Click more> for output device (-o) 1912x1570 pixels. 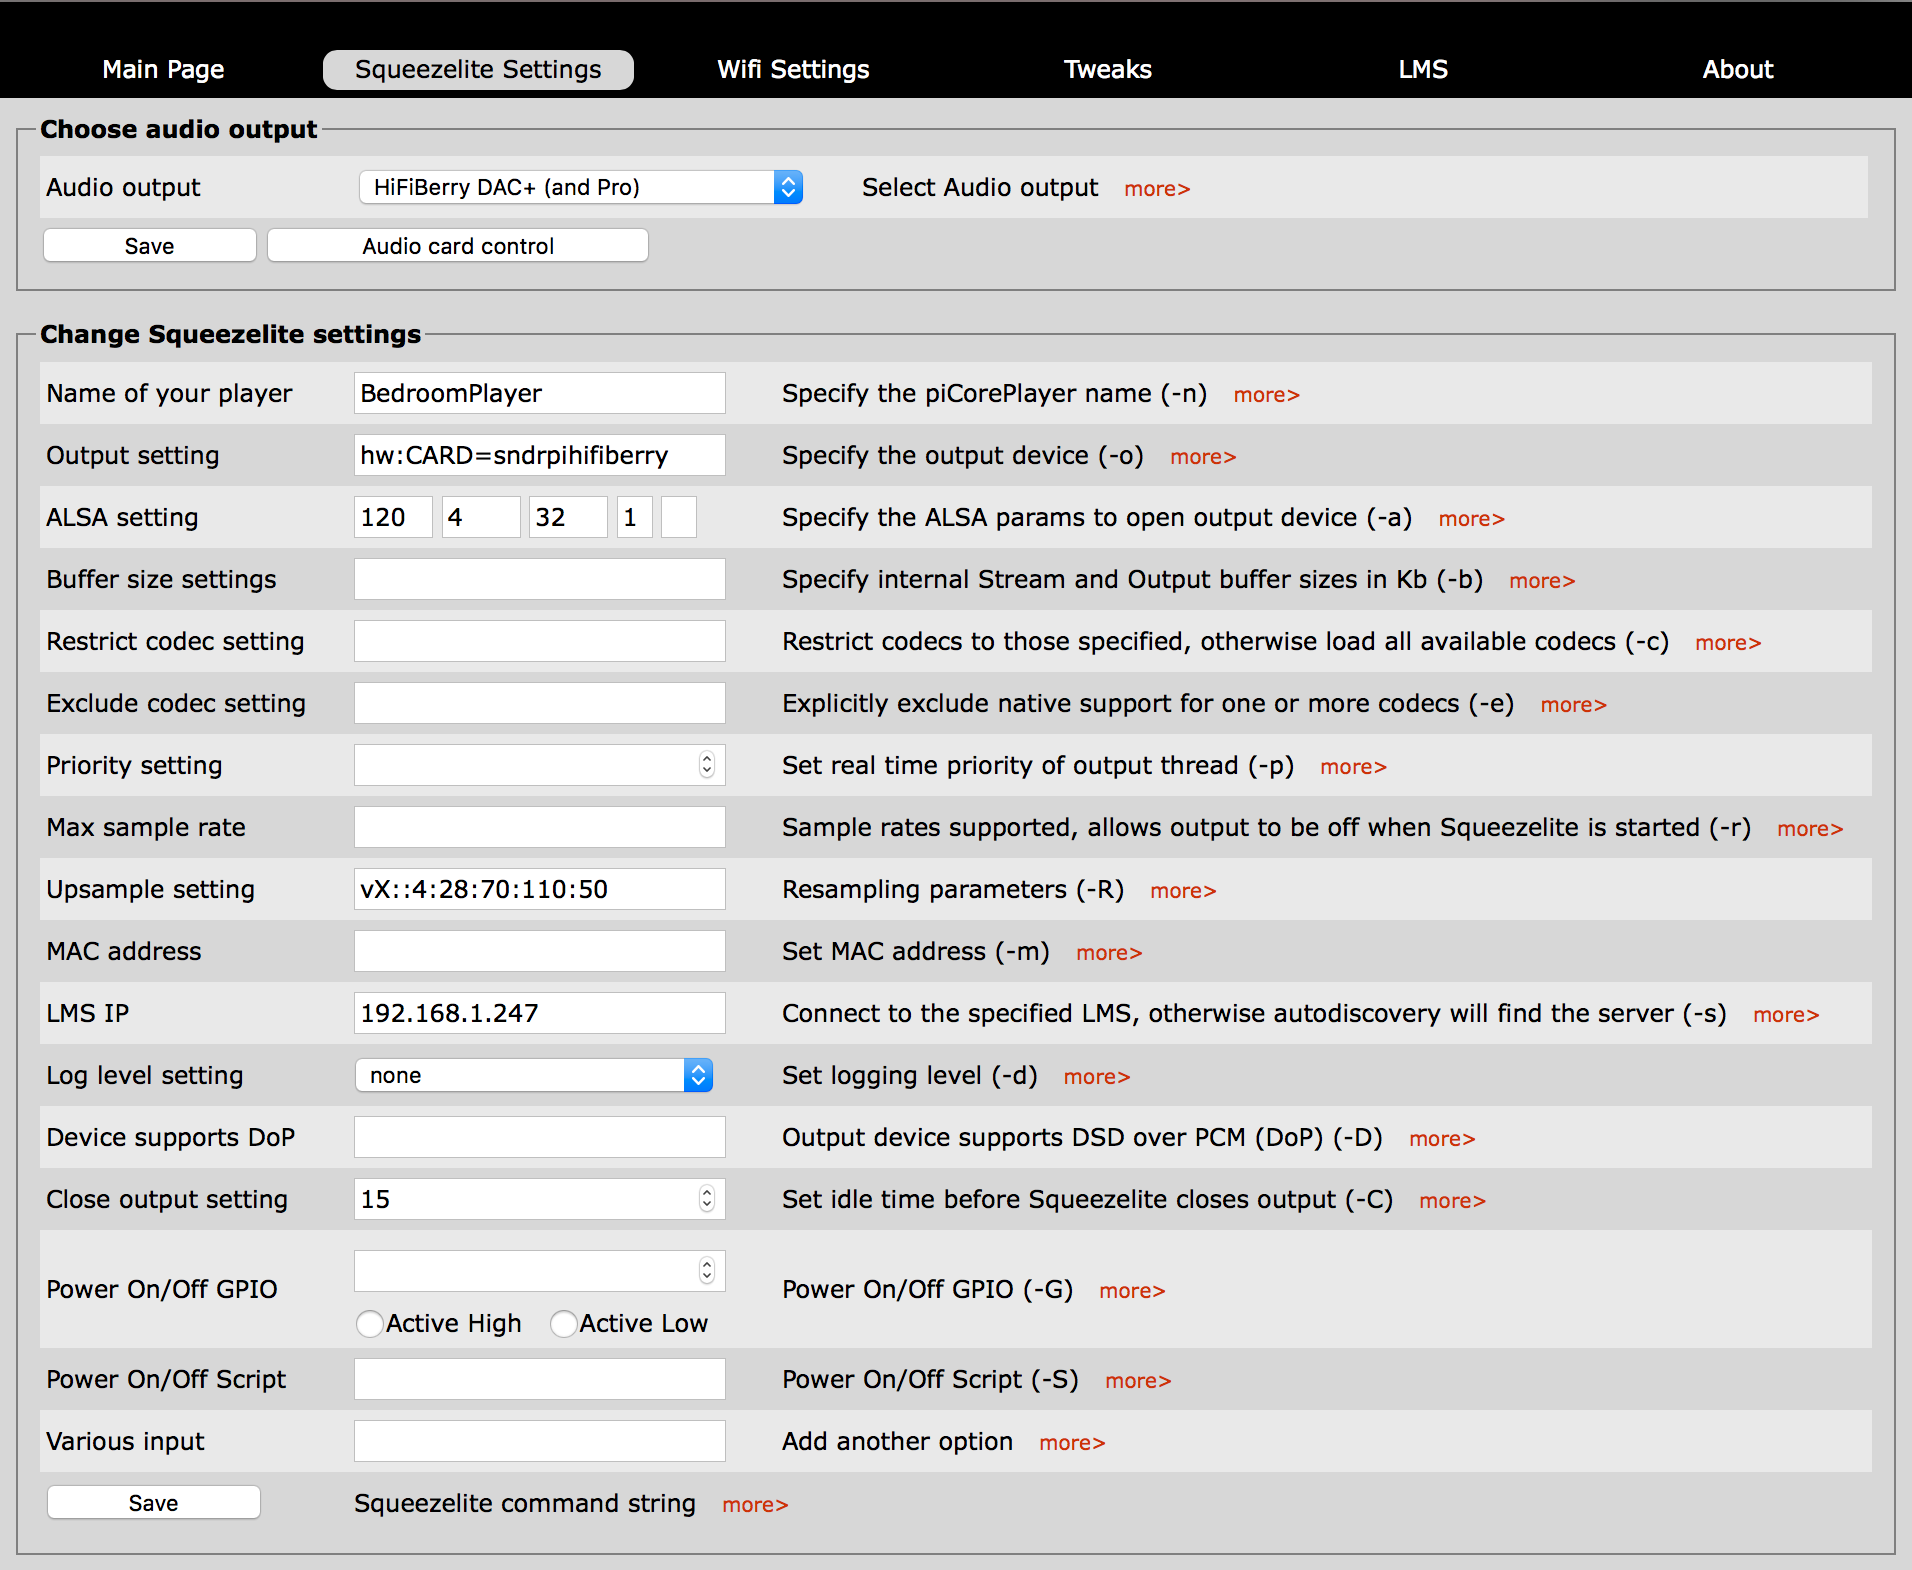(x=1203, y=457)
